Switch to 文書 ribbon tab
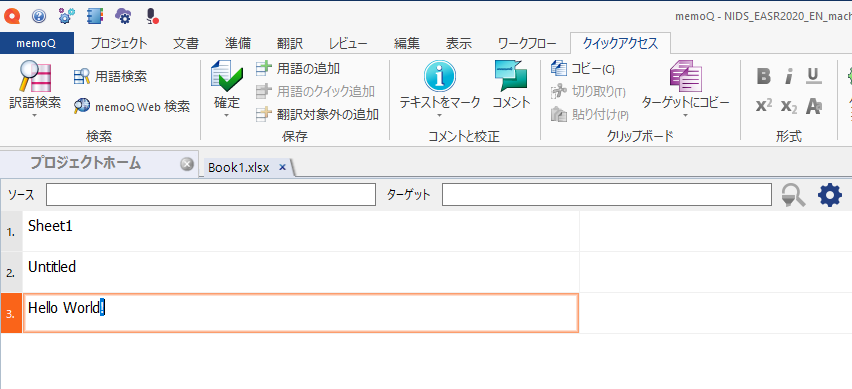Viewport: 852px width, 389px height. (186, 43)
